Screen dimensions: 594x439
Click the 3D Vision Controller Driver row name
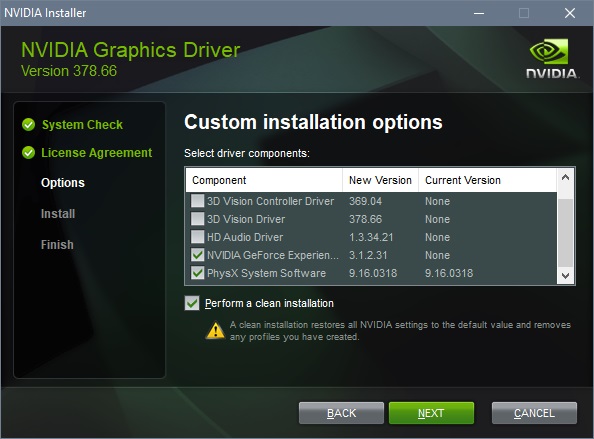point(270,201)
